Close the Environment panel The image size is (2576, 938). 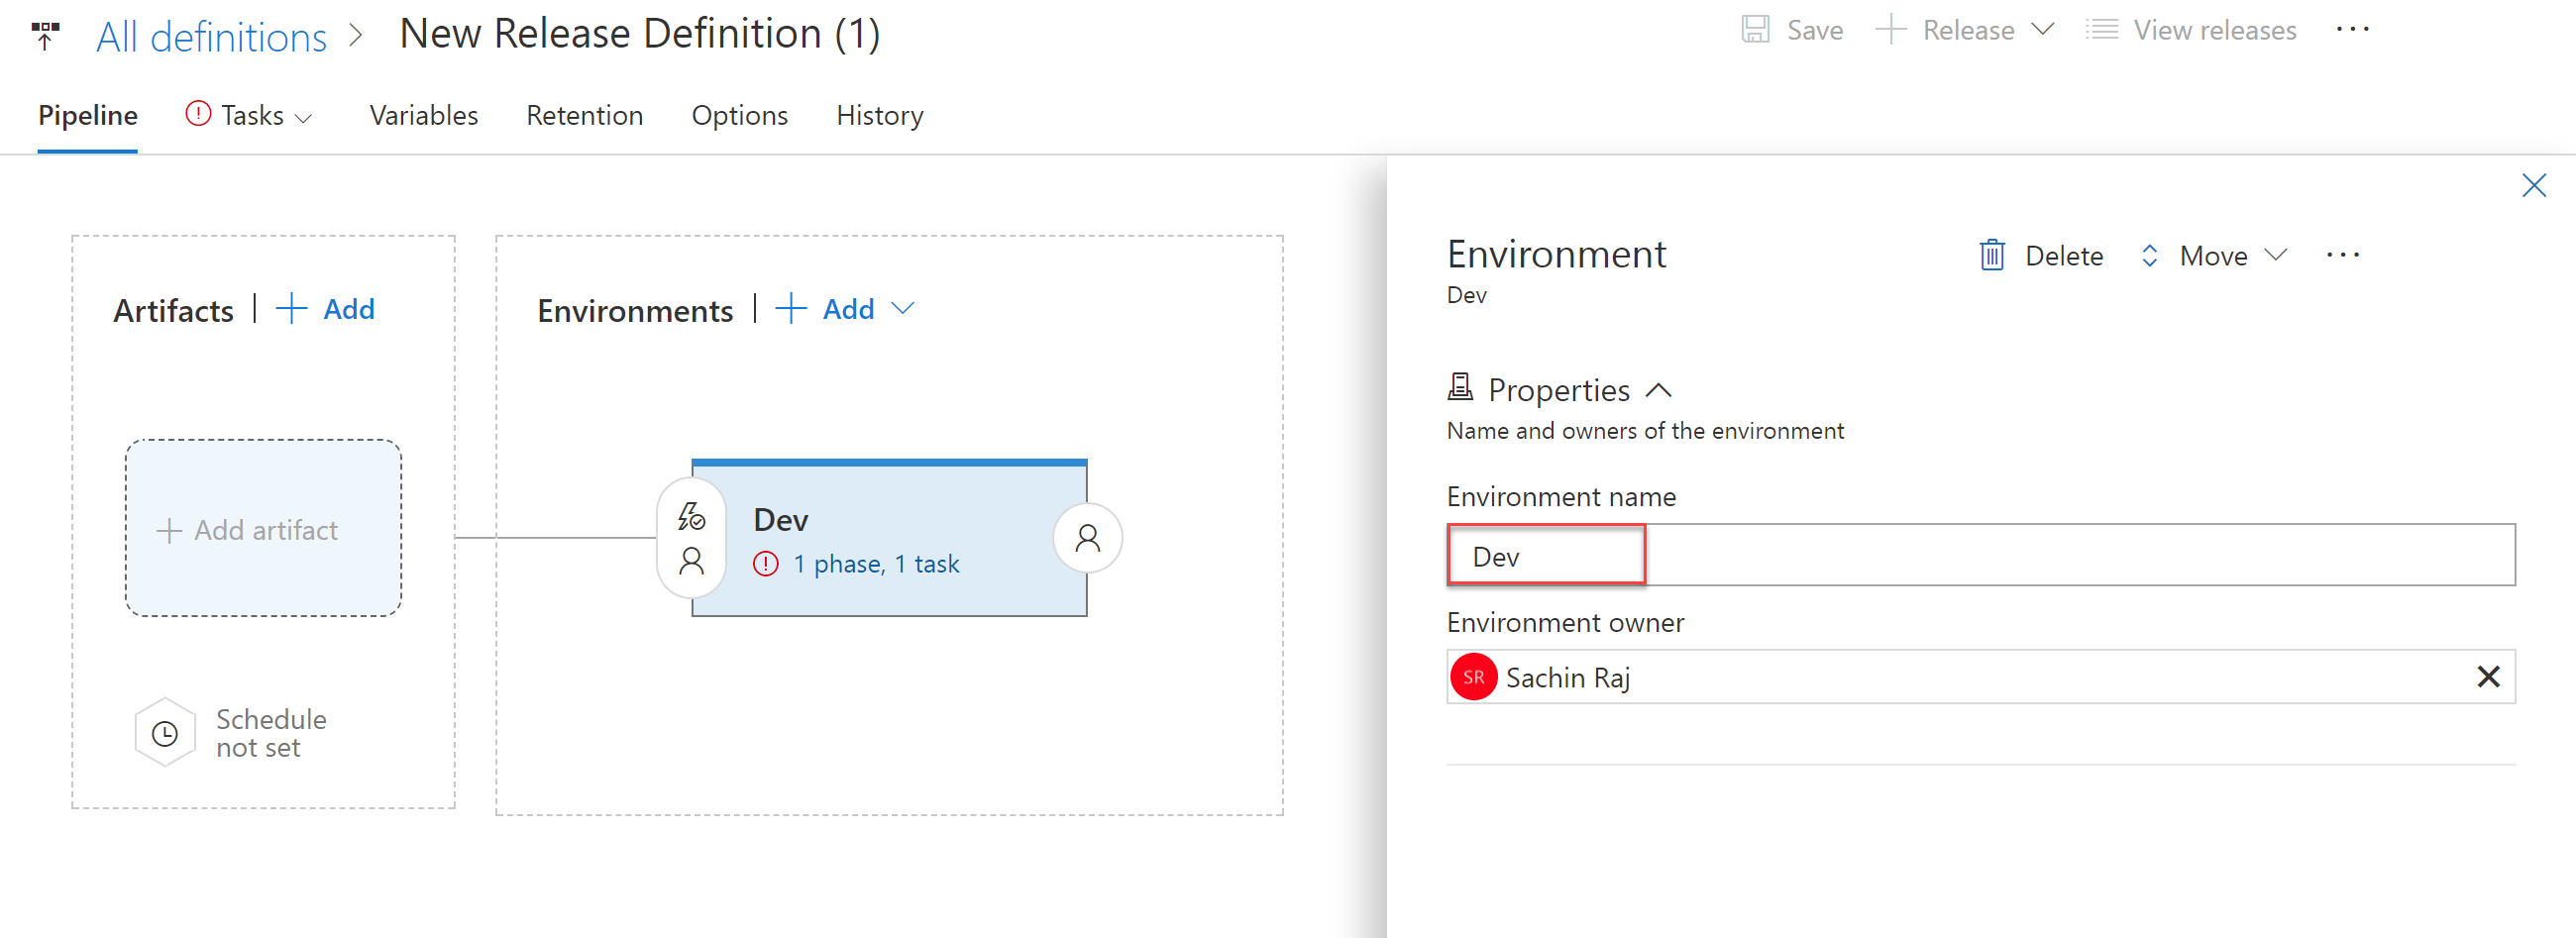[x=2533, y=185]
